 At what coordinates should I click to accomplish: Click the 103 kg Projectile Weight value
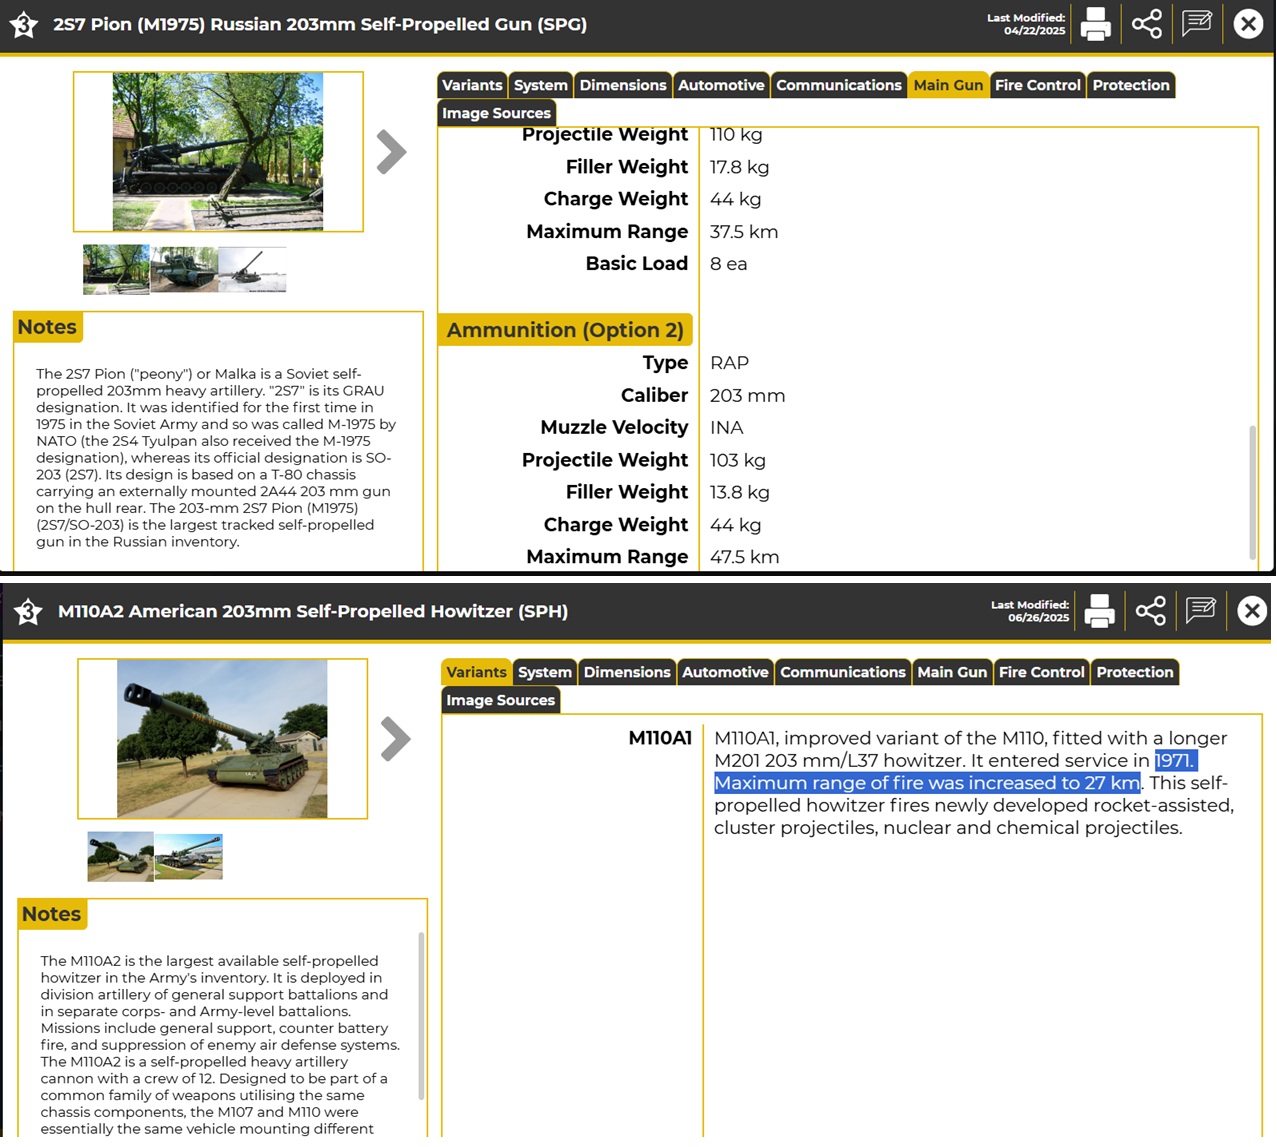click(x=738, y=460)
